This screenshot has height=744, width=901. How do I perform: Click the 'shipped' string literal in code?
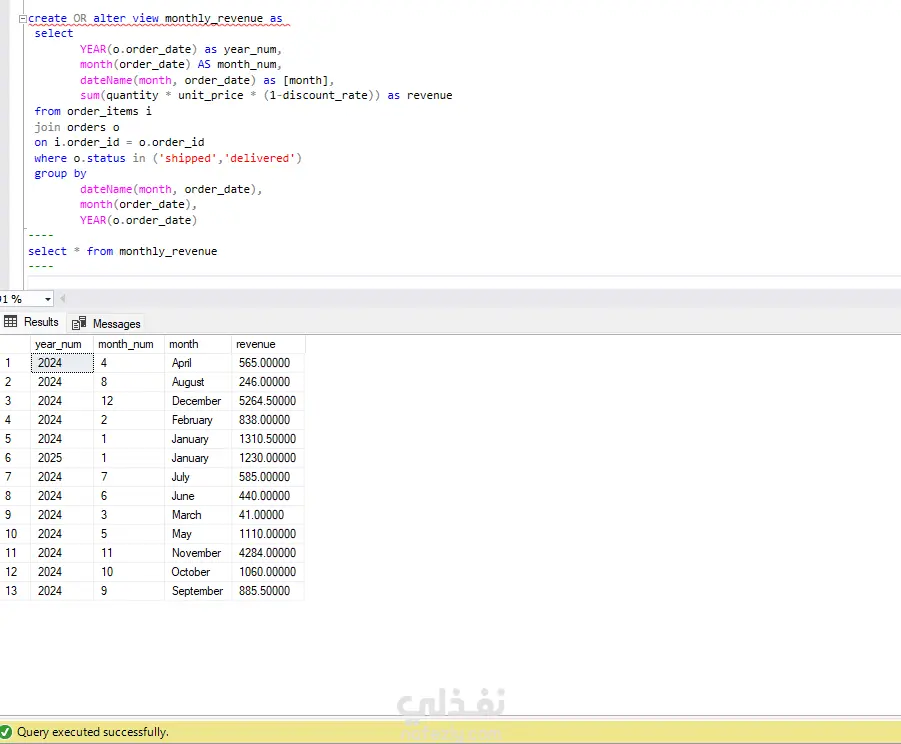188,158
